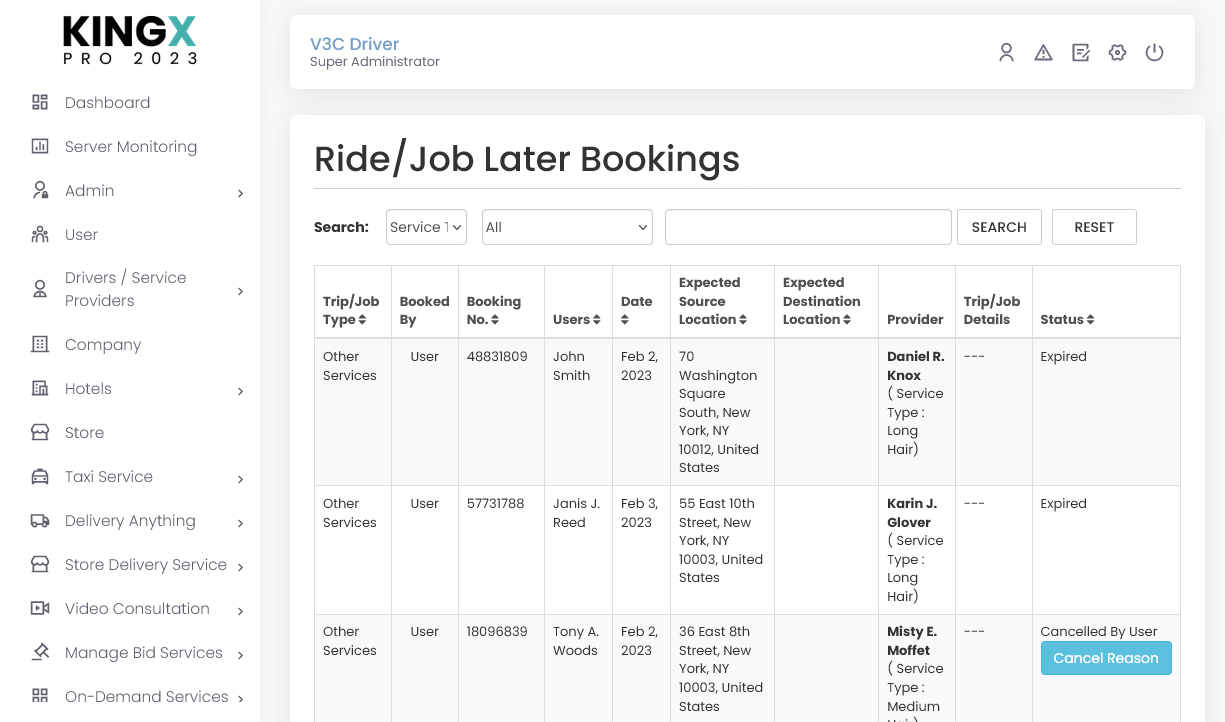
Task: Open Dashboard from the sidebar
Action: [x=107, y=103]
